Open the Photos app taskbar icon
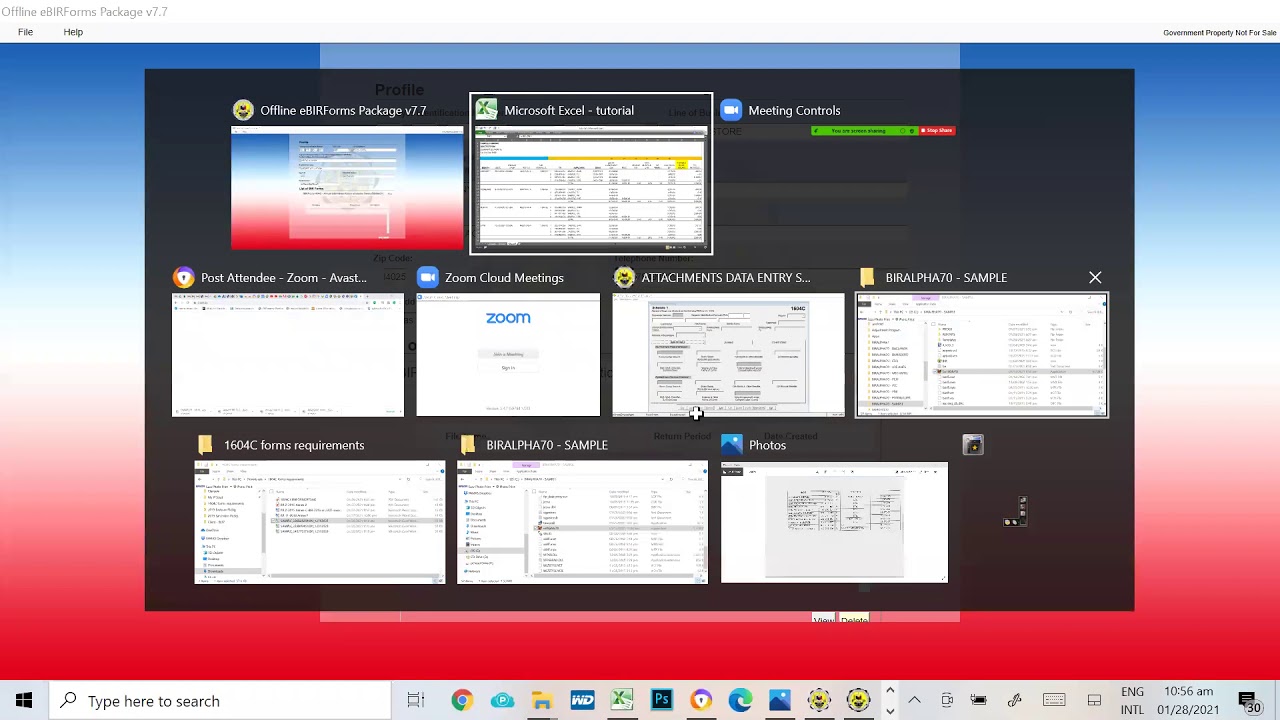The height and width of the screenshot is (720, 1280). coord(780,701)
